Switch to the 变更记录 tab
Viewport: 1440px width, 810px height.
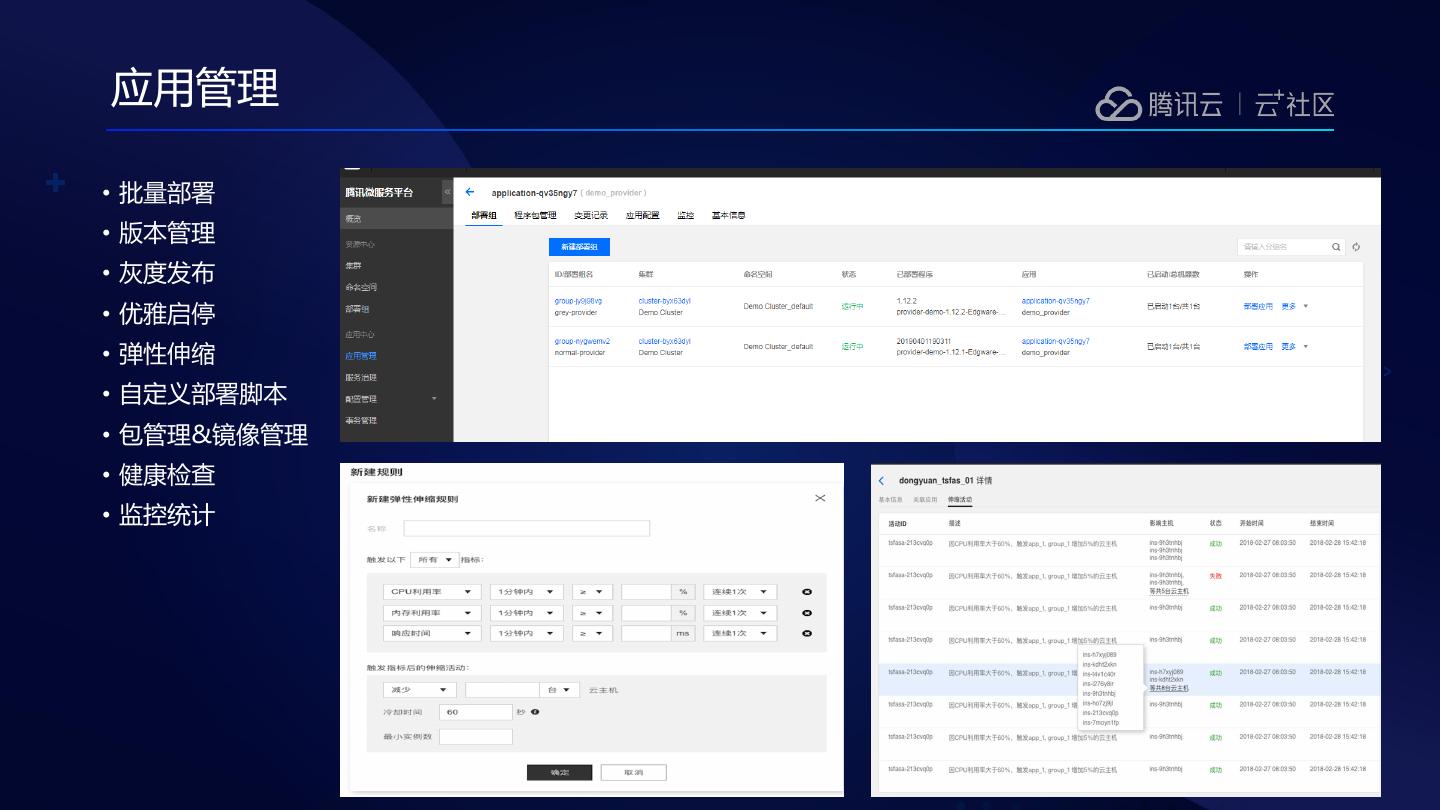point(591,215)
